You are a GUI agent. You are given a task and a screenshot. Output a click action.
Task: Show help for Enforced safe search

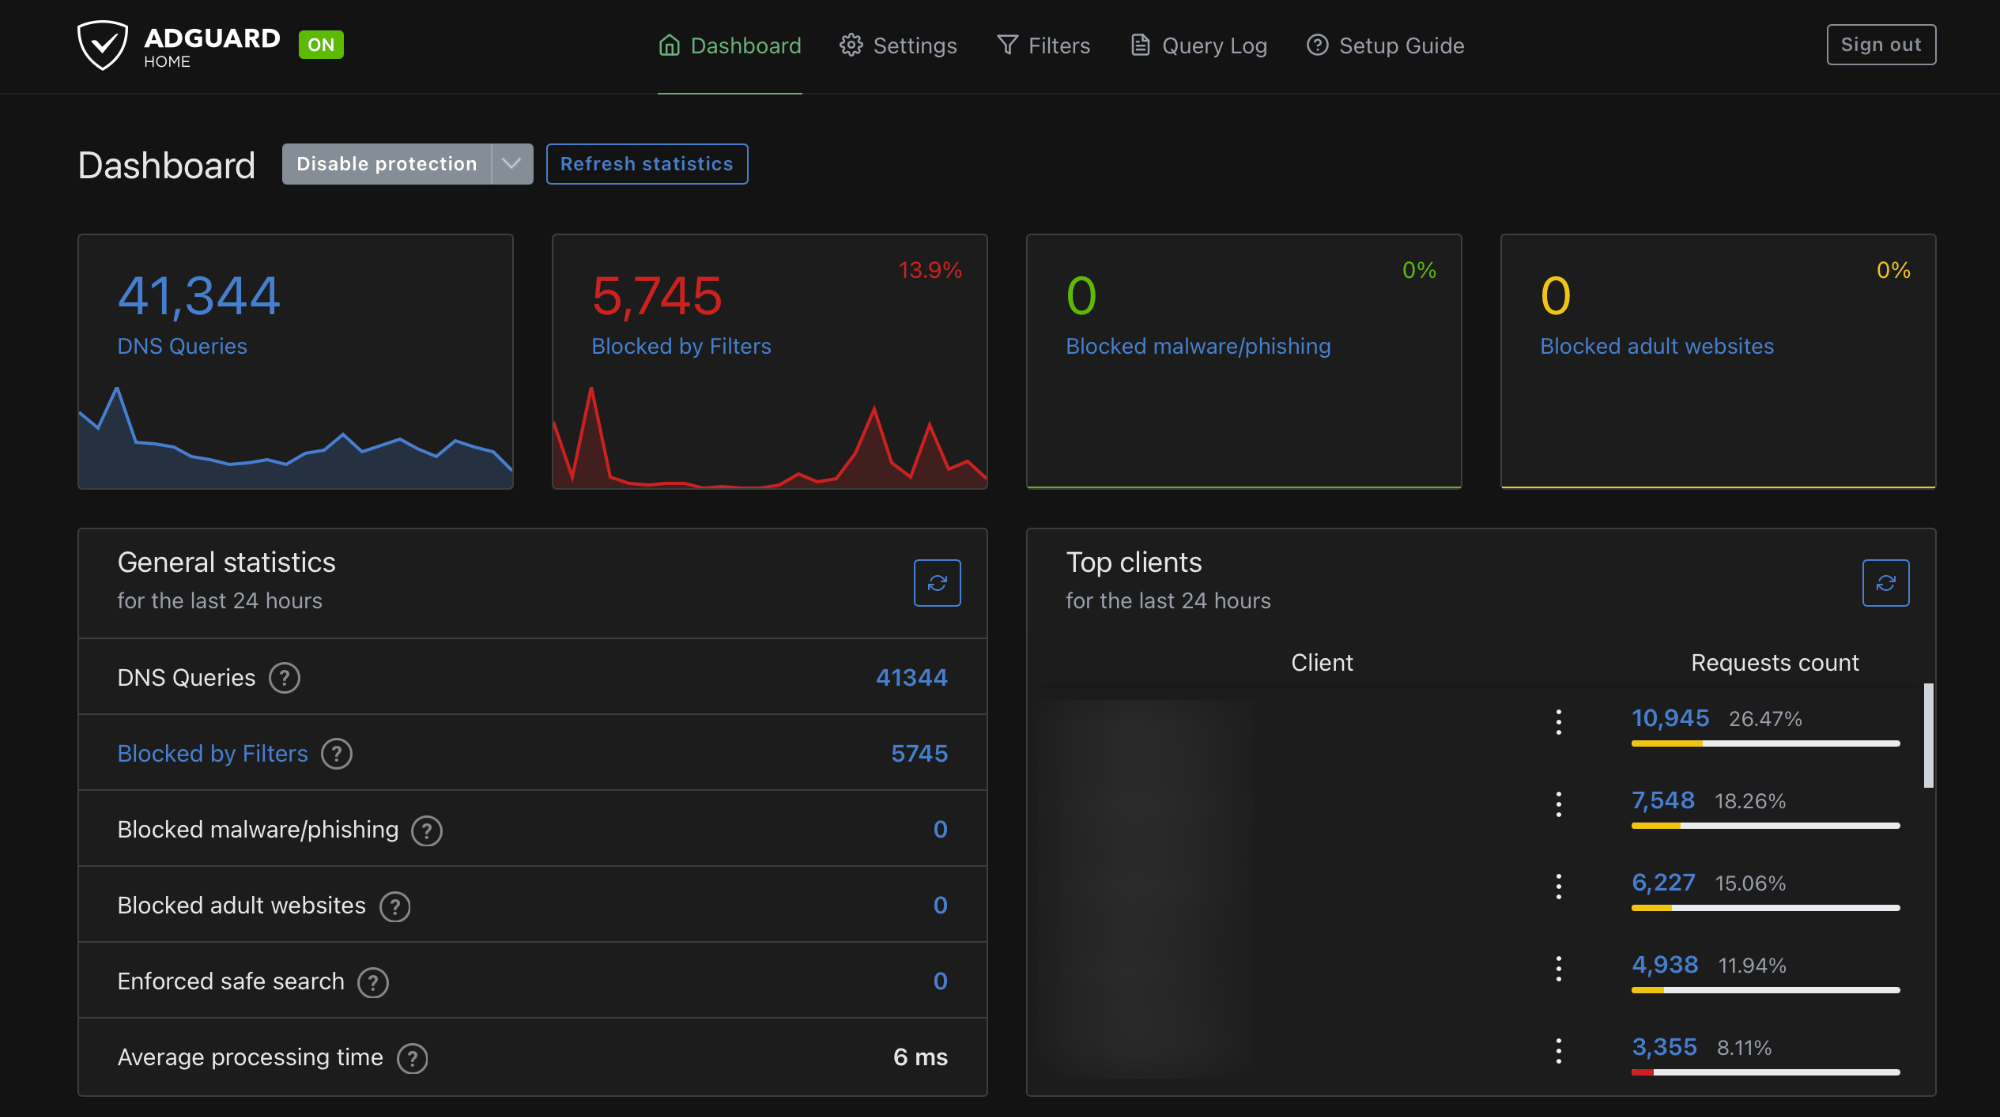pos(373,982)
